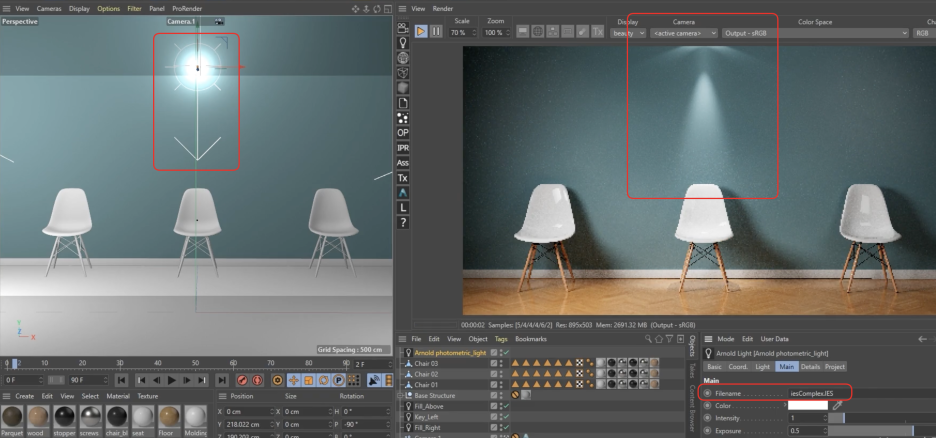Open the Render menu in IPR window

pos(443,9)
